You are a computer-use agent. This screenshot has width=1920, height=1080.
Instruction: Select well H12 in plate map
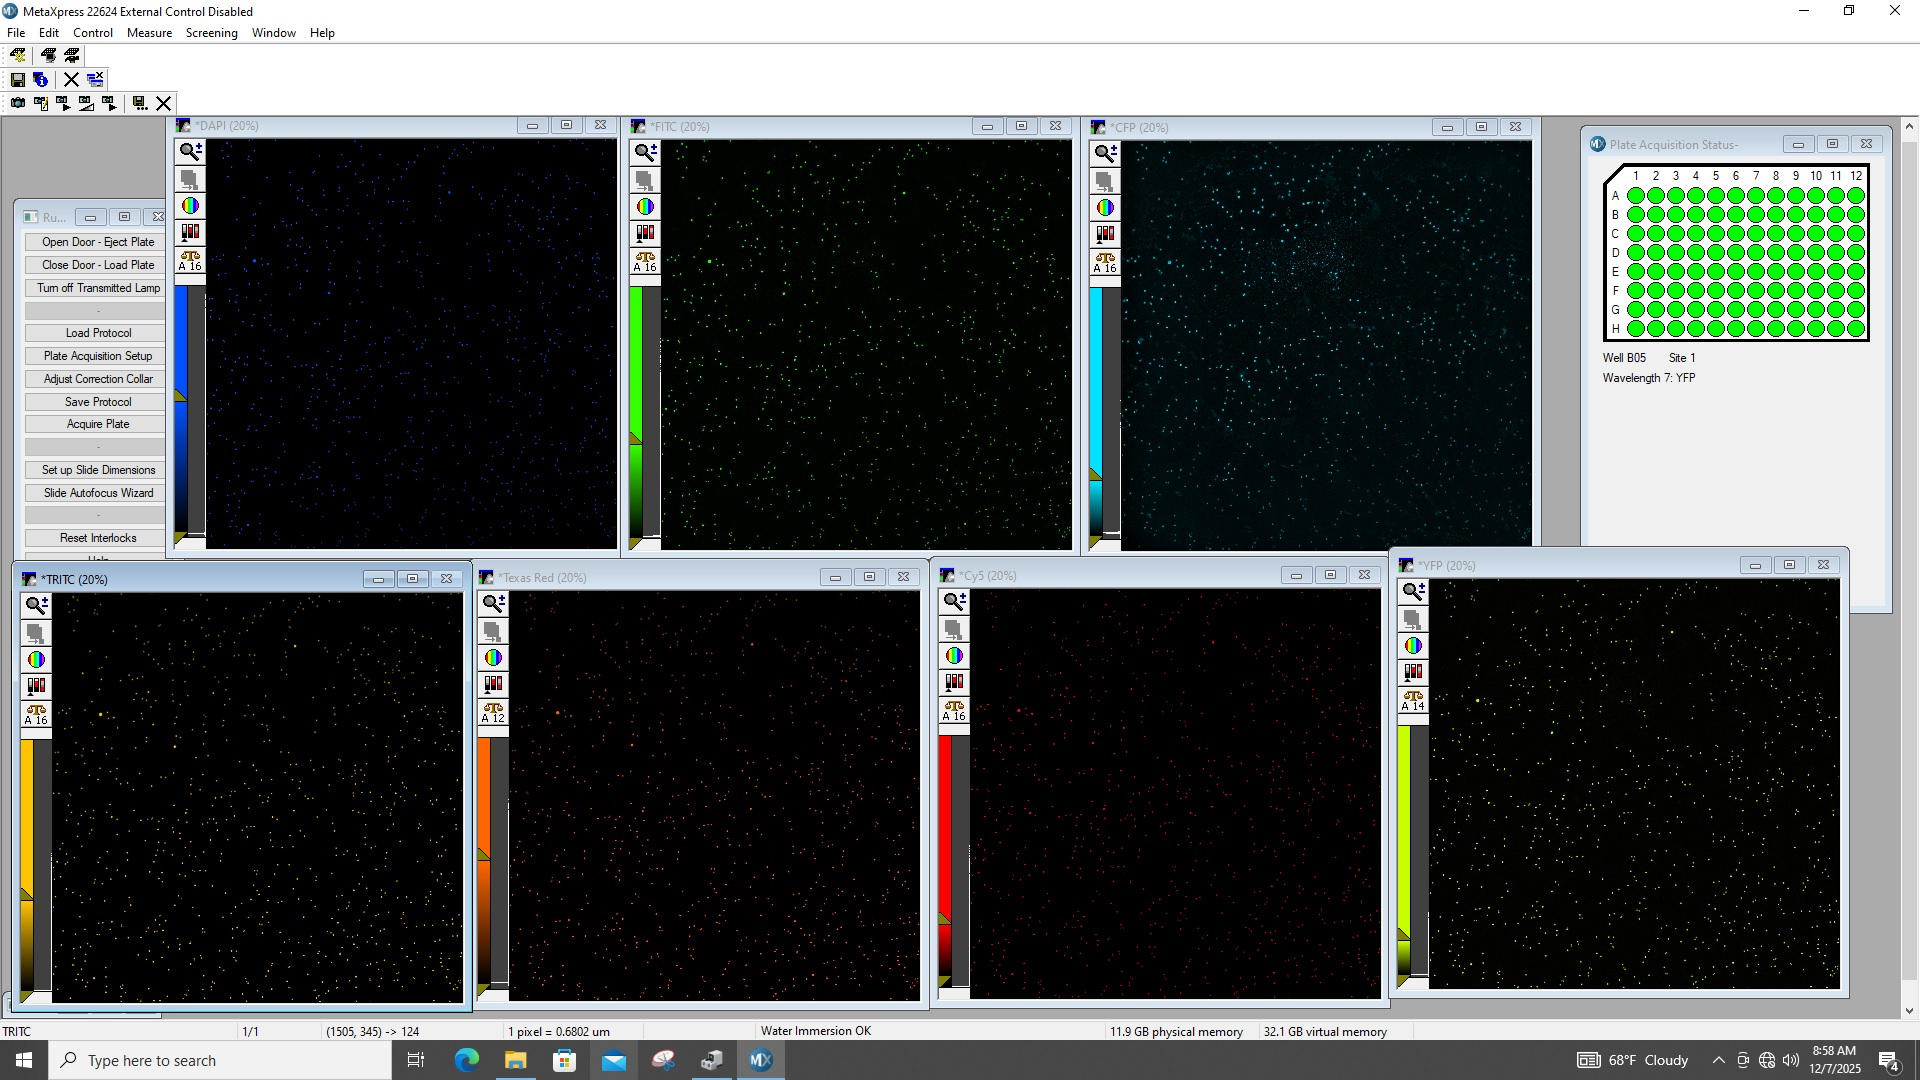[1856, 329]
